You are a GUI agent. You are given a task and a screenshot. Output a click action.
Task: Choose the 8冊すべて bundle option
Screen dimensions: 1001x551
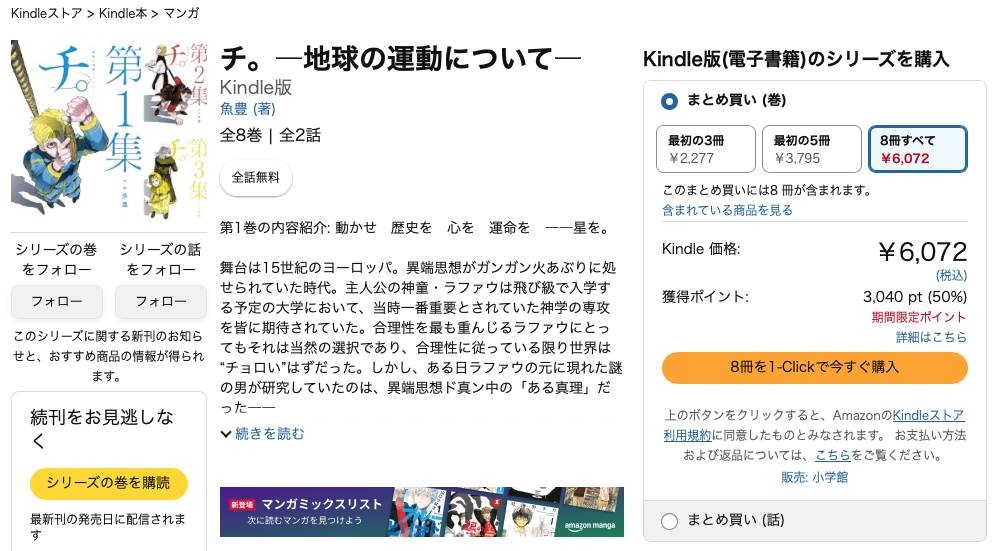click(917, 149)
